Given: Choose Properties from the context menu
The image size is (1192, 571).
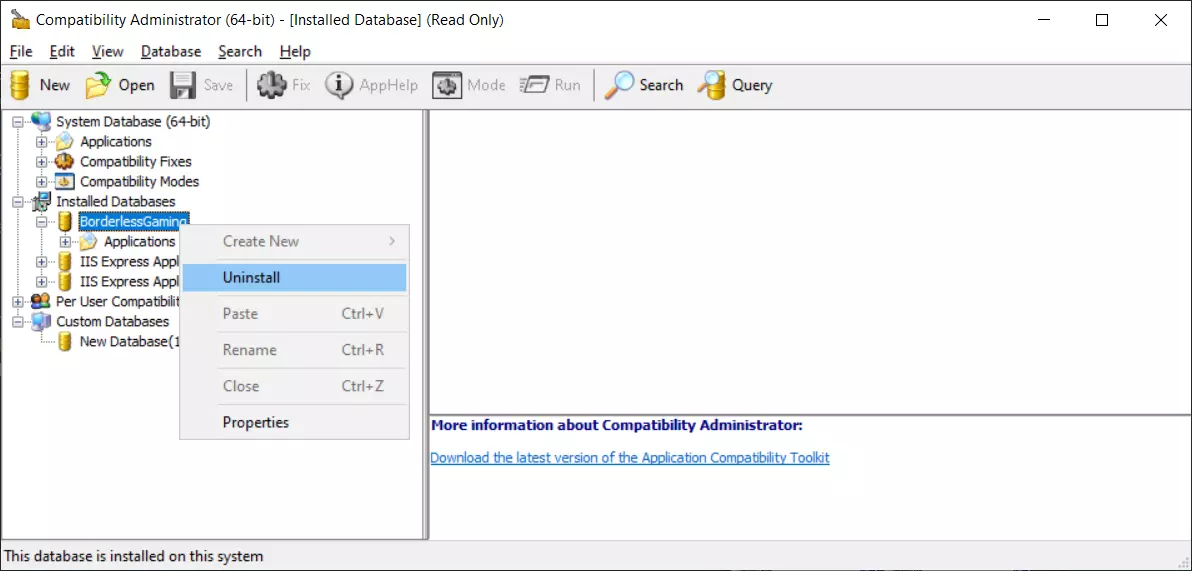Looking at the screenshot, I should pyautogui.click(x=294, y=422).
